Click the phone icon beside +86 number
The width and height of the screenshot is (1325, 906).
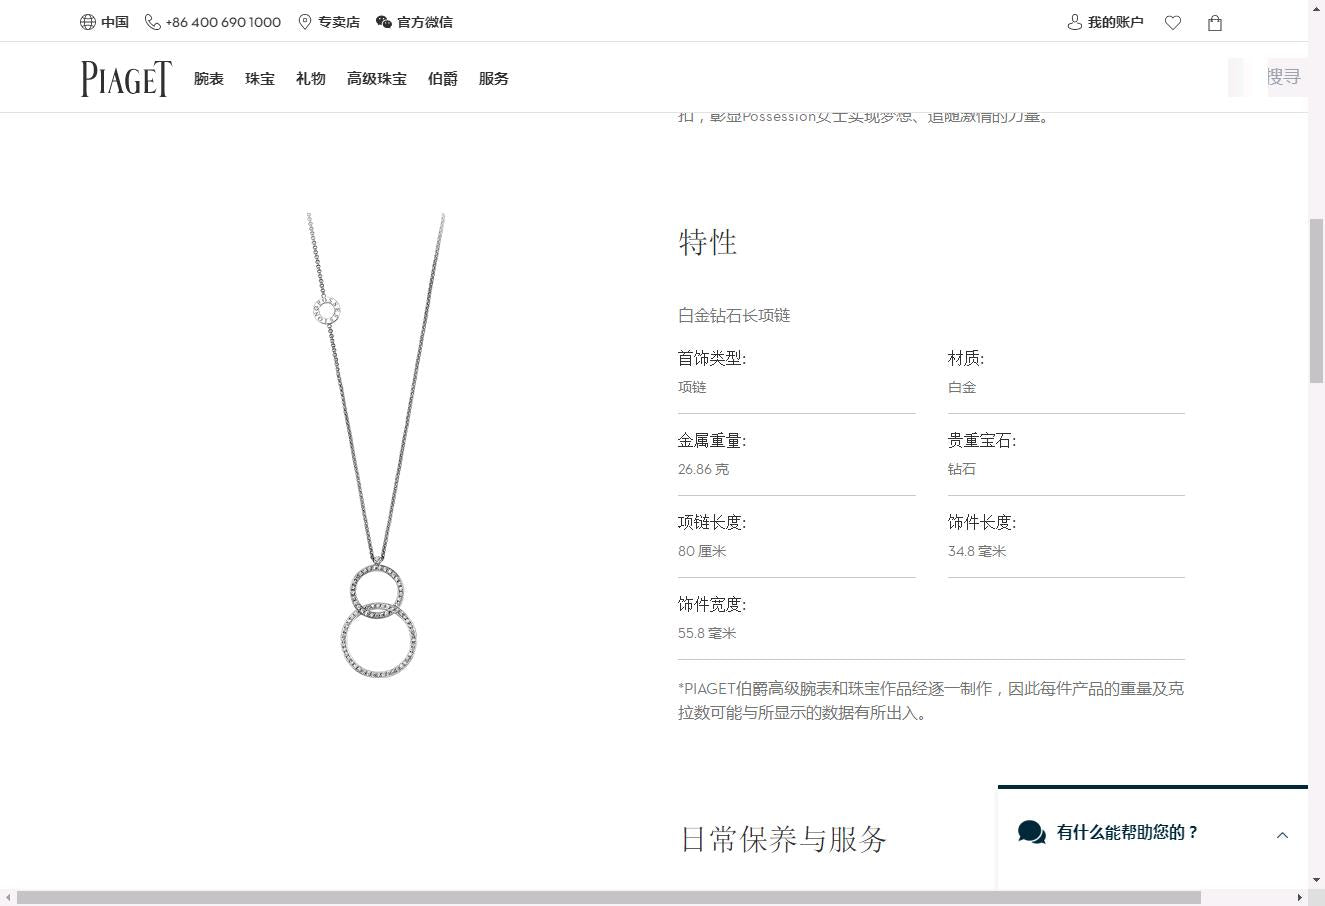tap(153, 22)
